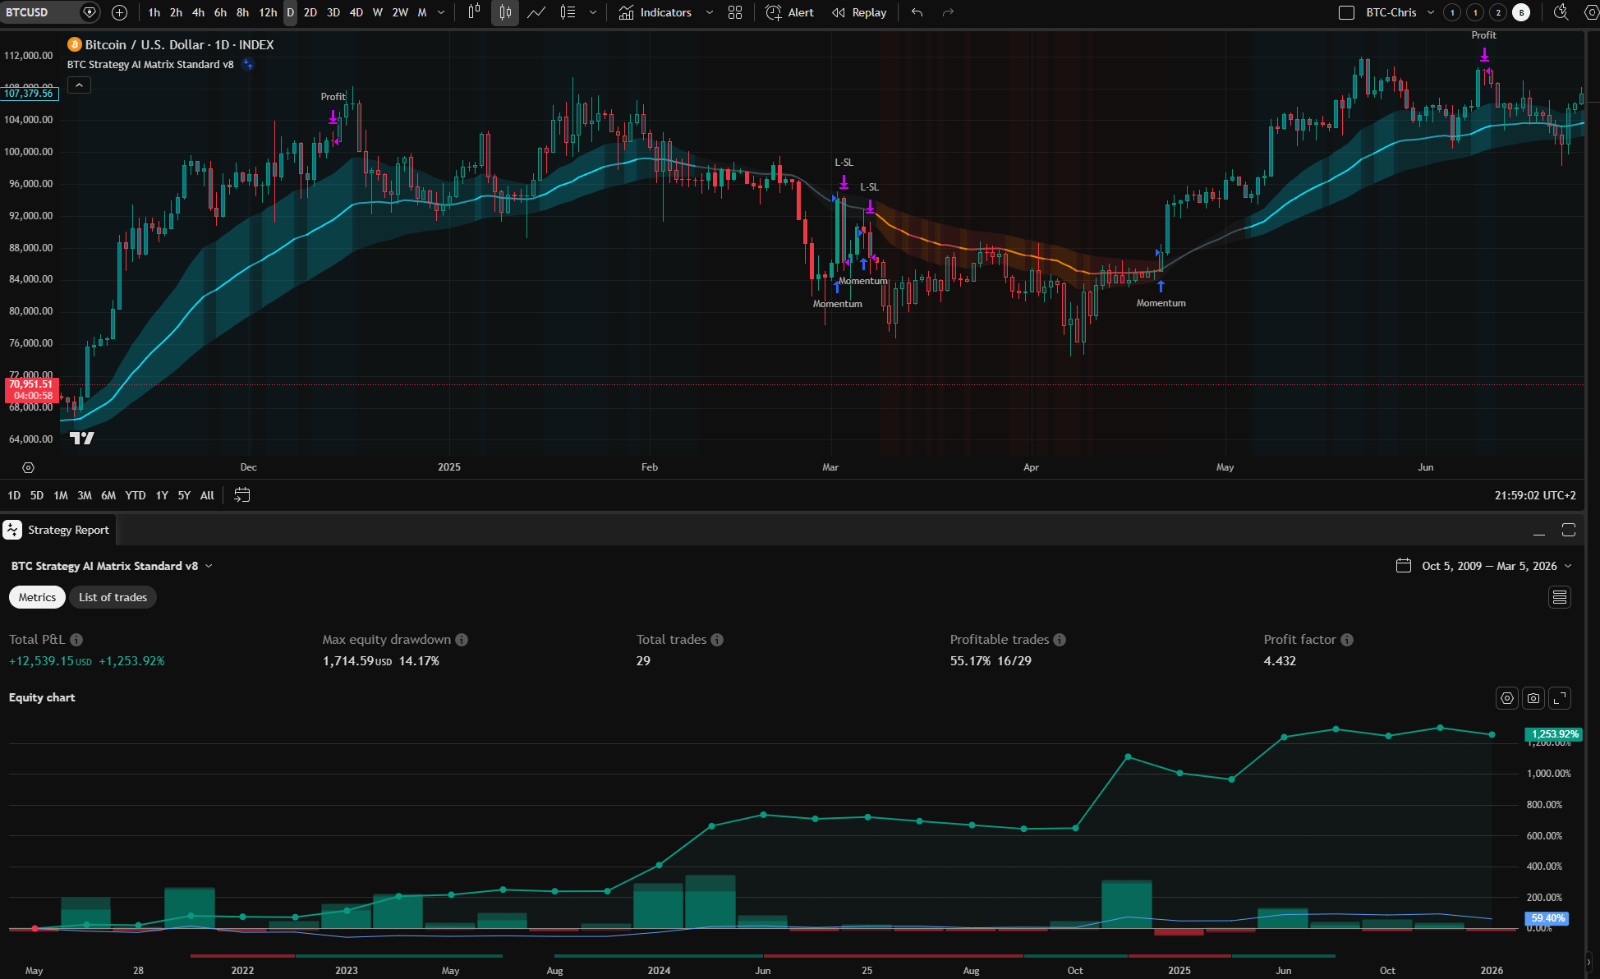
Task: Switch to the List of trades tab
Action: (113, 598)
